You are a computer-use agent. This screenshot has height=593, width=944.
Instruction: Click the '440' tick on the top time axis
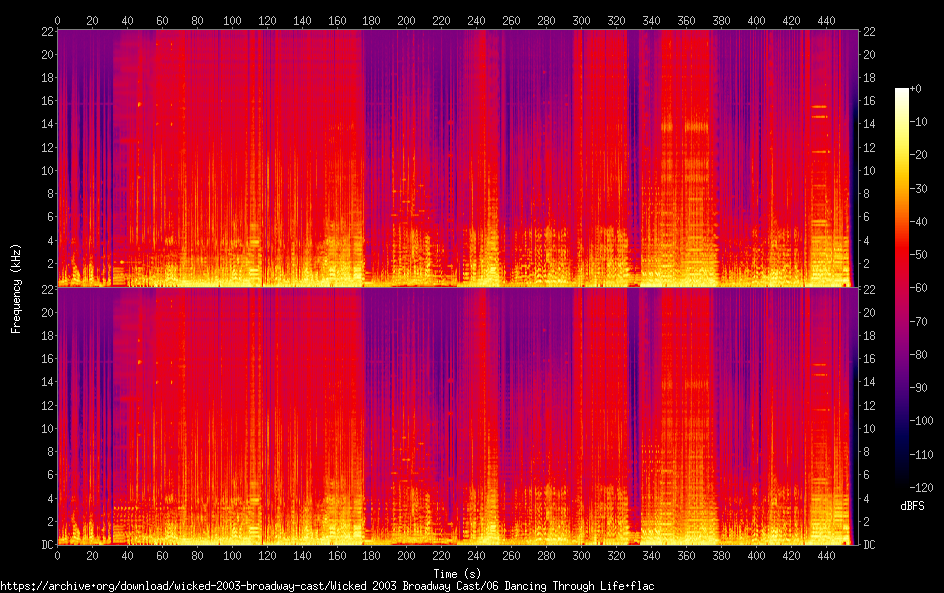(x=826, y=20)
